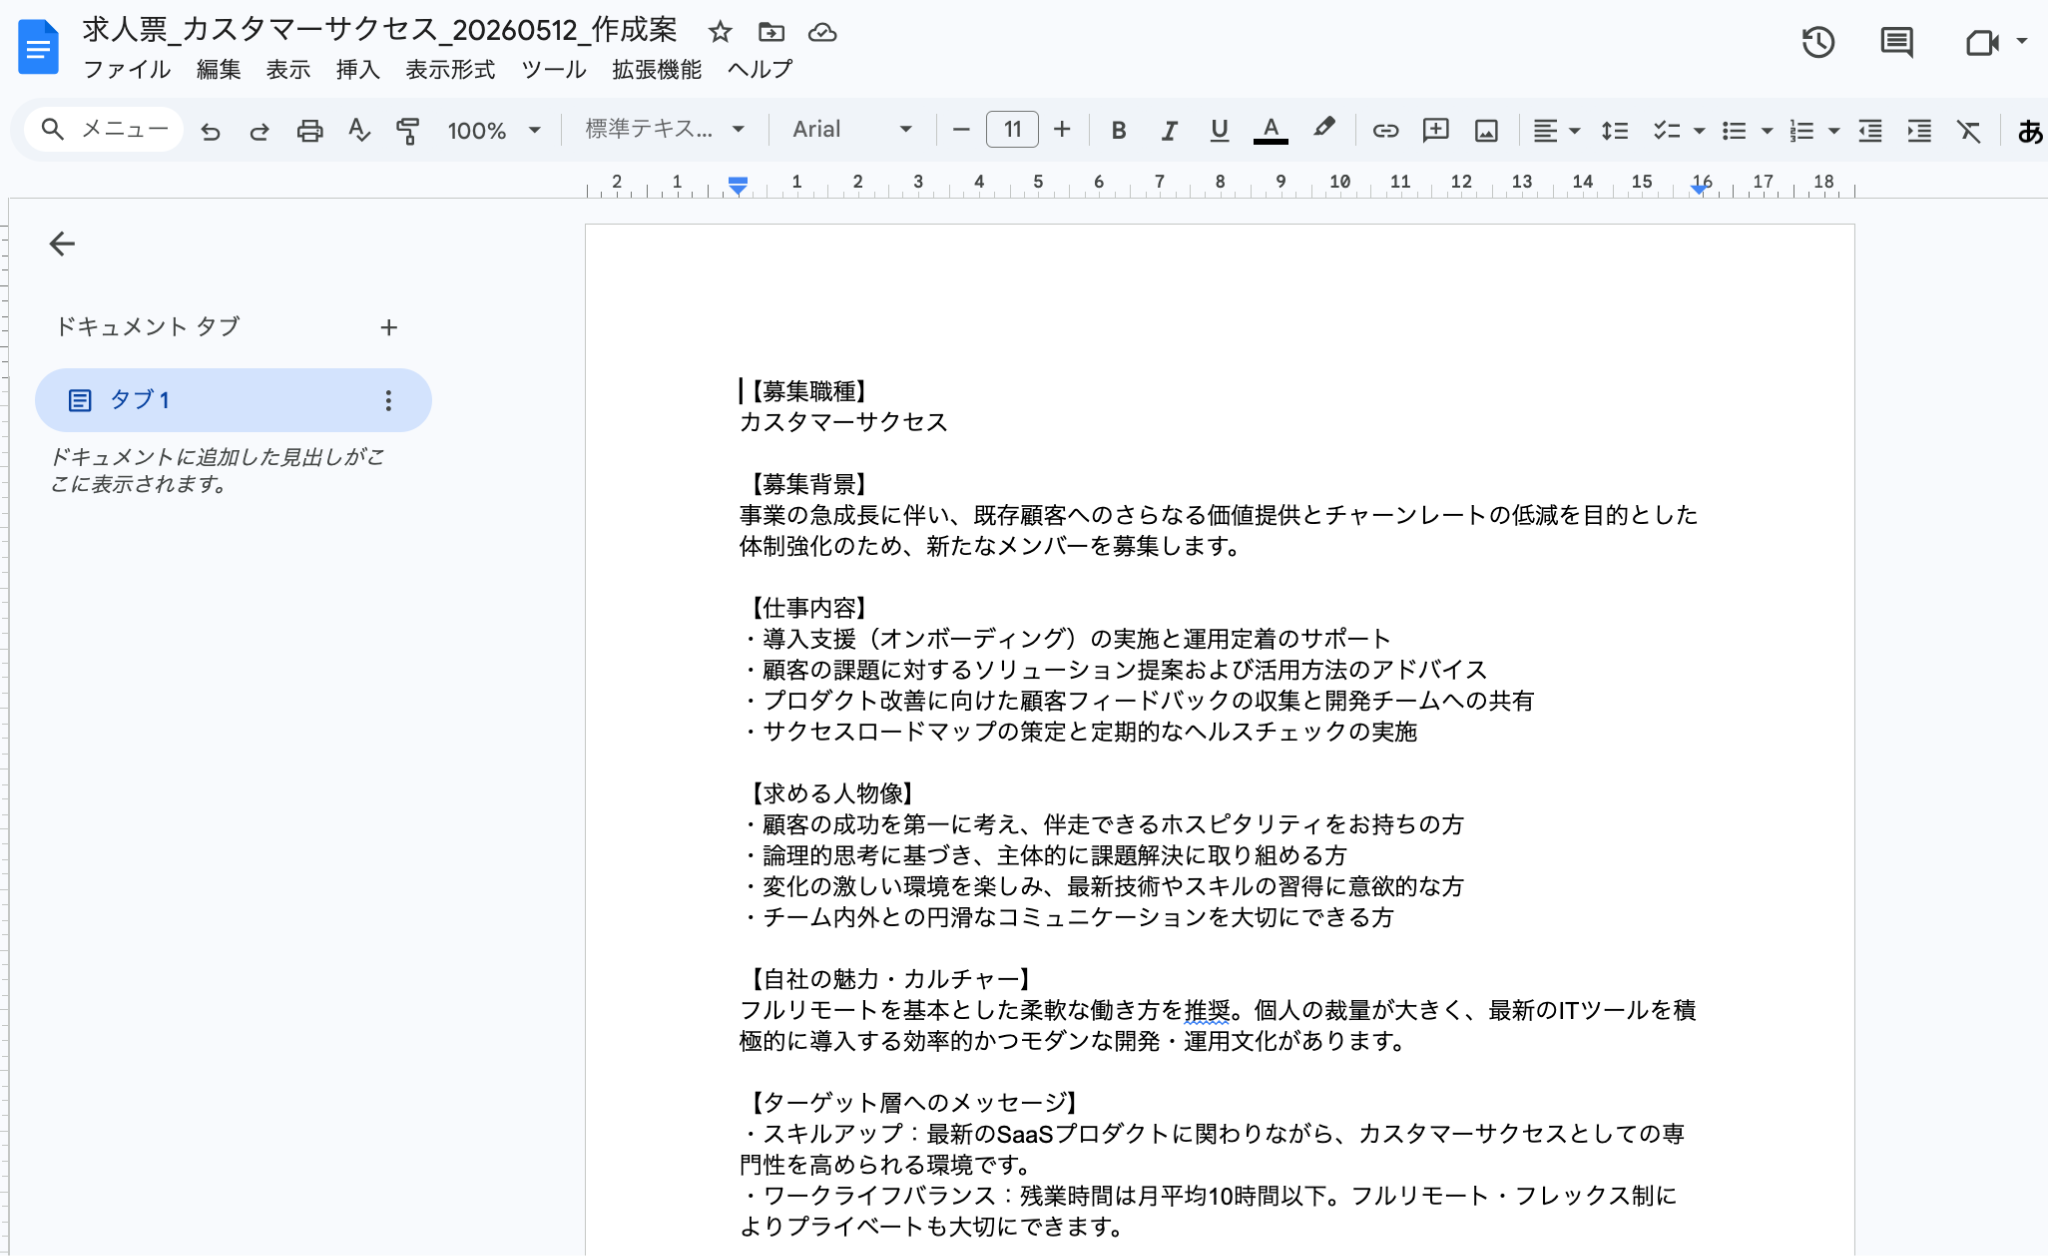
Task: Open line and paragraph spacing
Action: (x=1614, y=130)
